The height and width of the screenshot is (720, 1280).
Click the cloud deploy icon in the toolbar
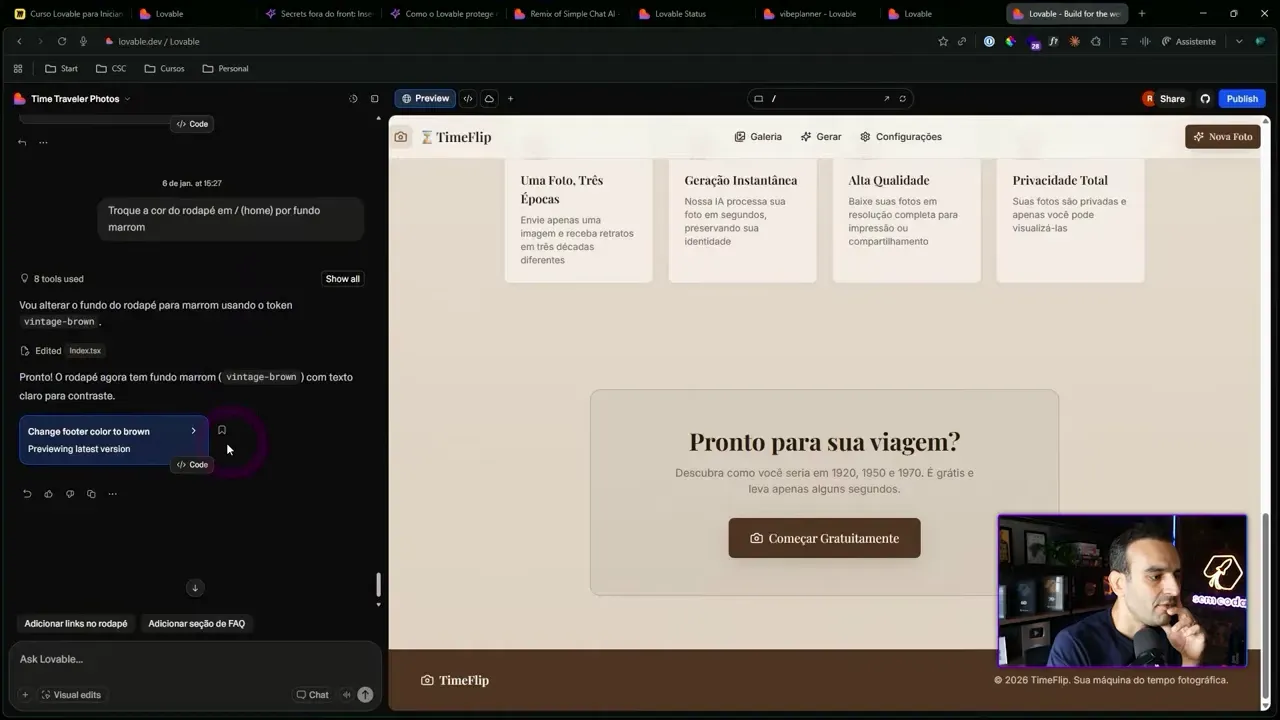(489, 98)
